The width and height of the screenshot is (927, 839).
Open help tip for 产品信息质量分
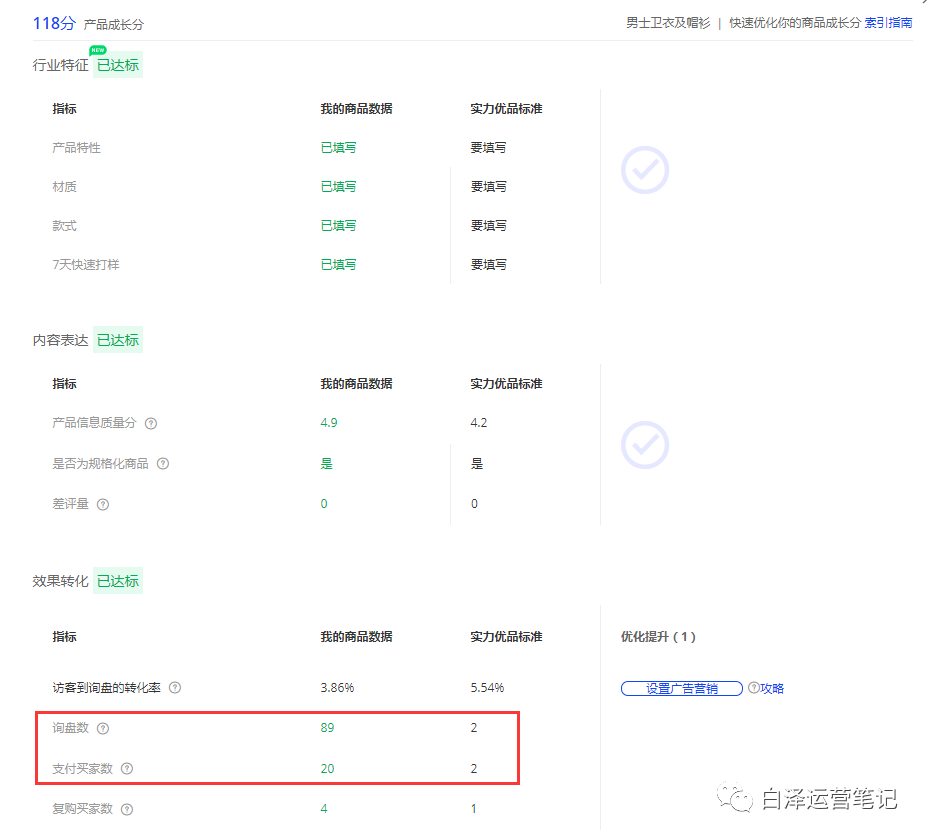[150, 423]
